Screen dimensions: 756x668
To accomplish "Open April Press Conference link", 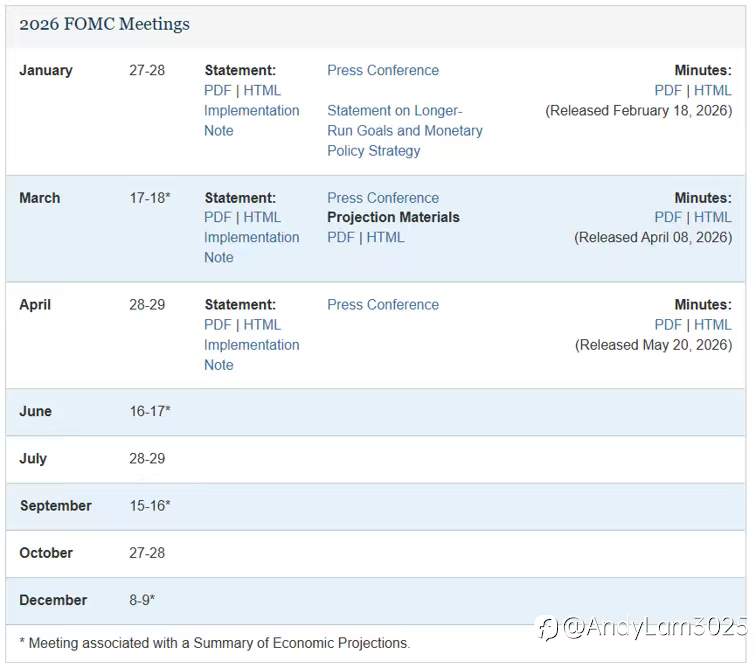I will 383,305.
